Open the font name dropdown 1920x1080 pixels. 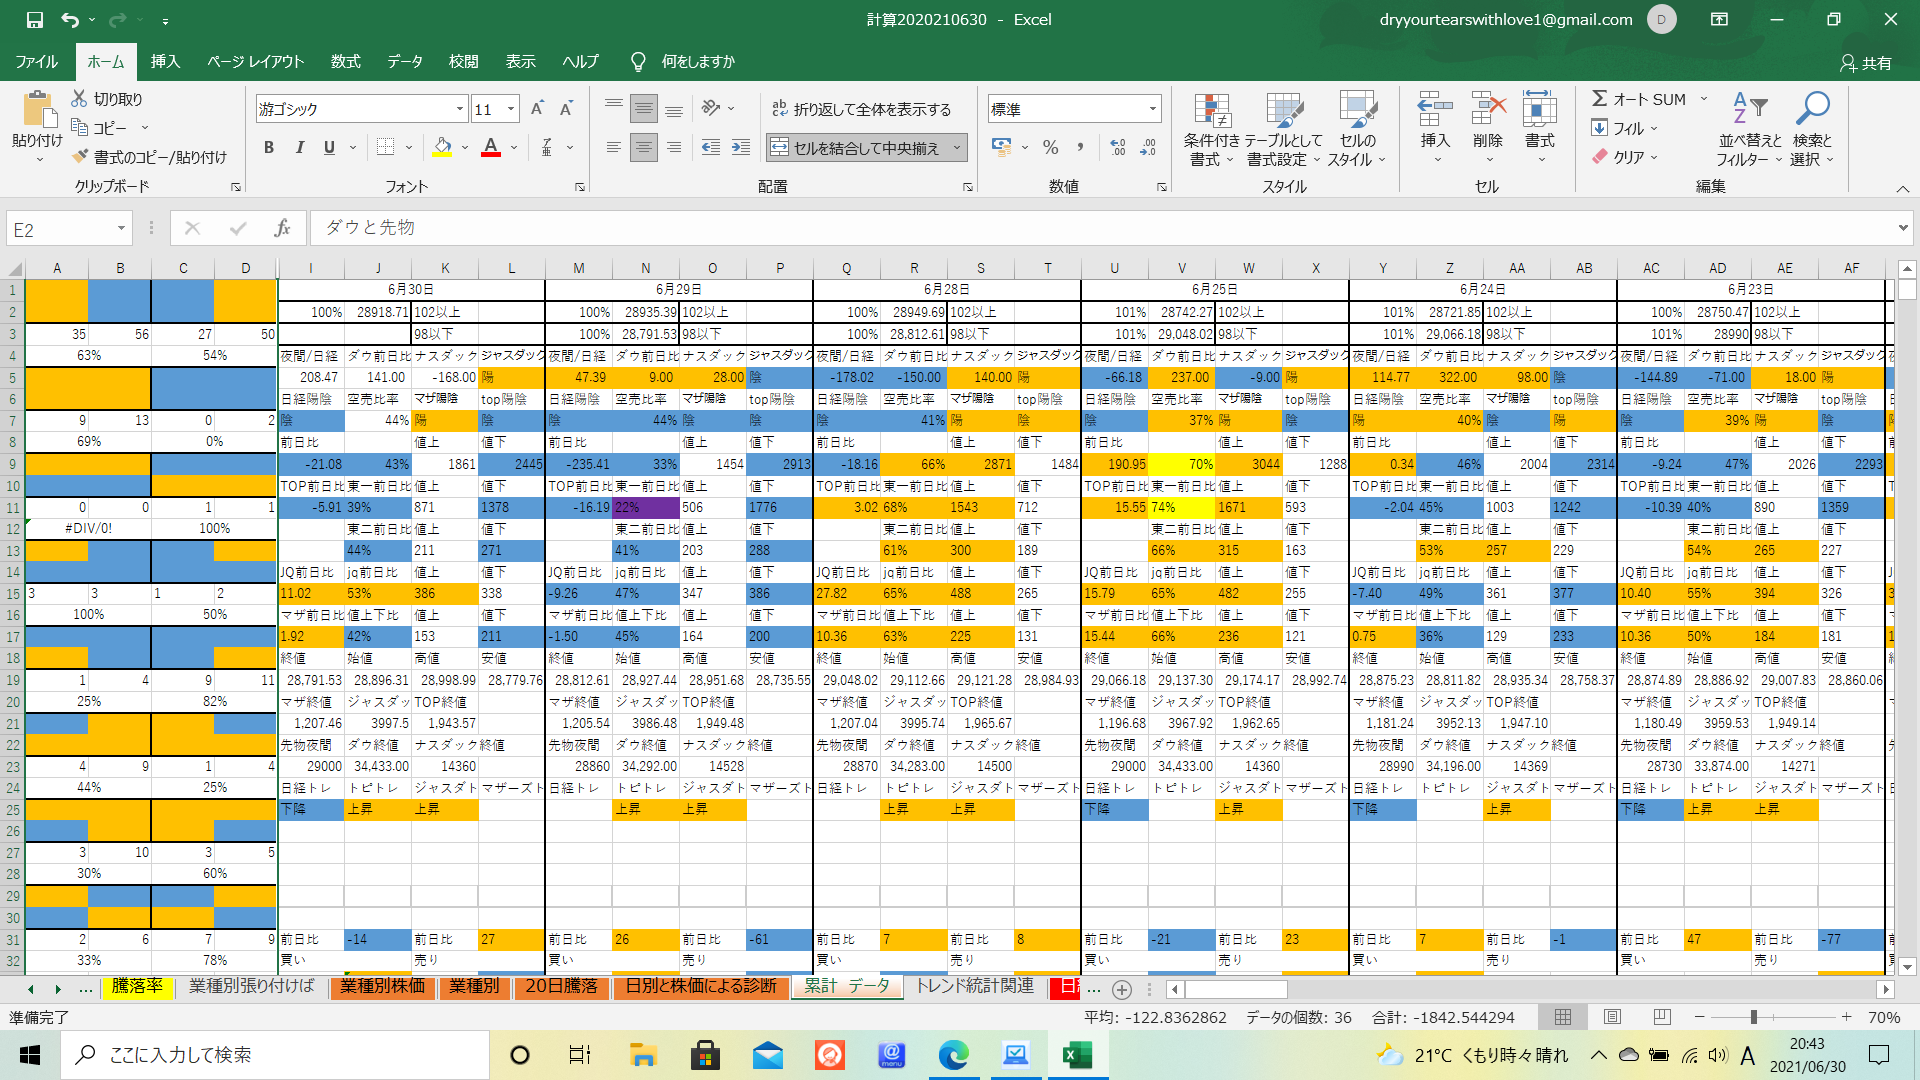pyautogui.click(x=460, y=109)
